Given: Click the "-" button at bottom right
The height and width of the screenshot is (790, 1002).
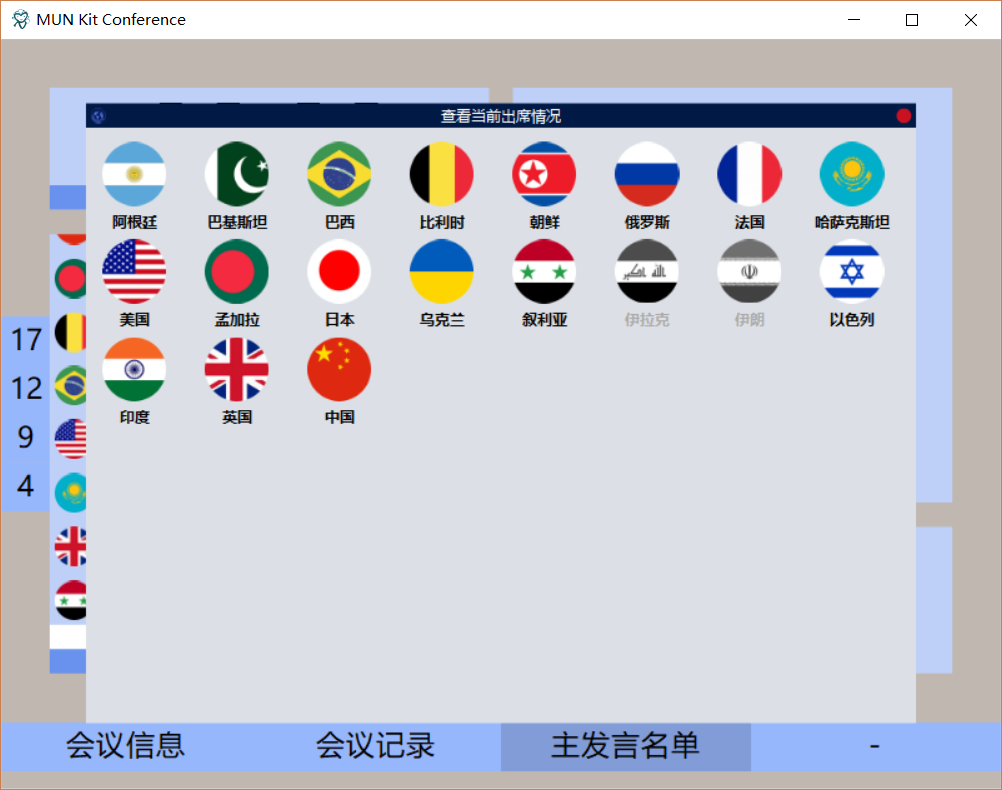Looking at the screenshot, I should [x=875, y=746].
